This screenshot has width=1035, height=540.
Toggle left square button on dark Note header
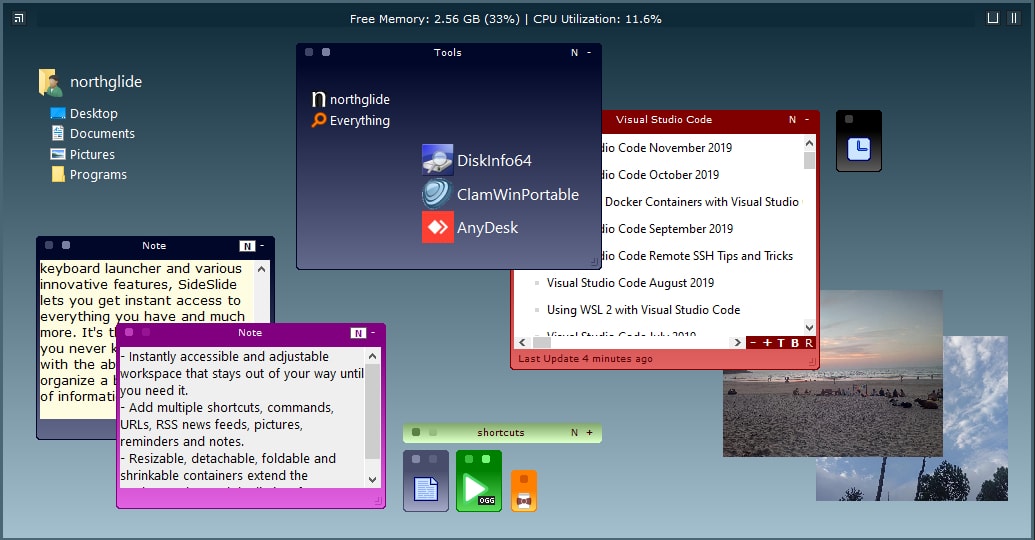[x=49, y=245]
